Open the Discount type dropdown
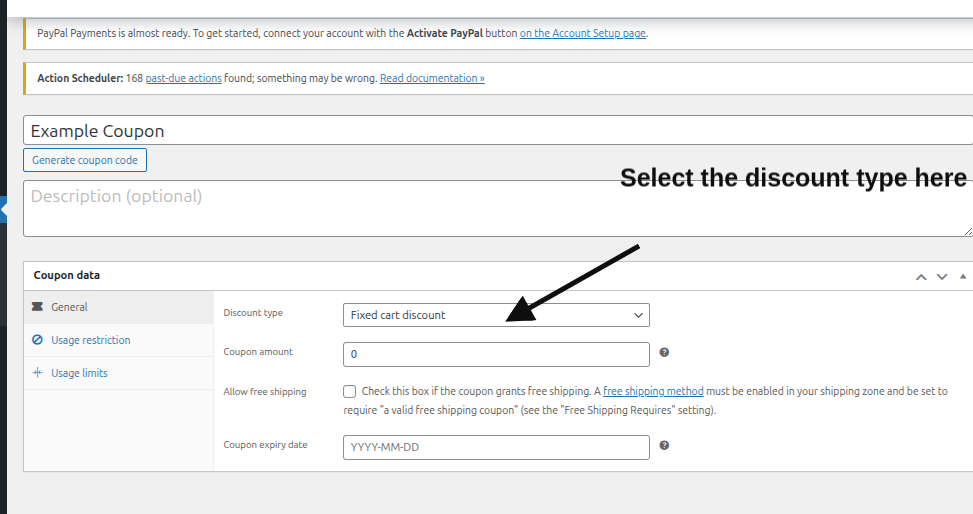 [495, 315]
